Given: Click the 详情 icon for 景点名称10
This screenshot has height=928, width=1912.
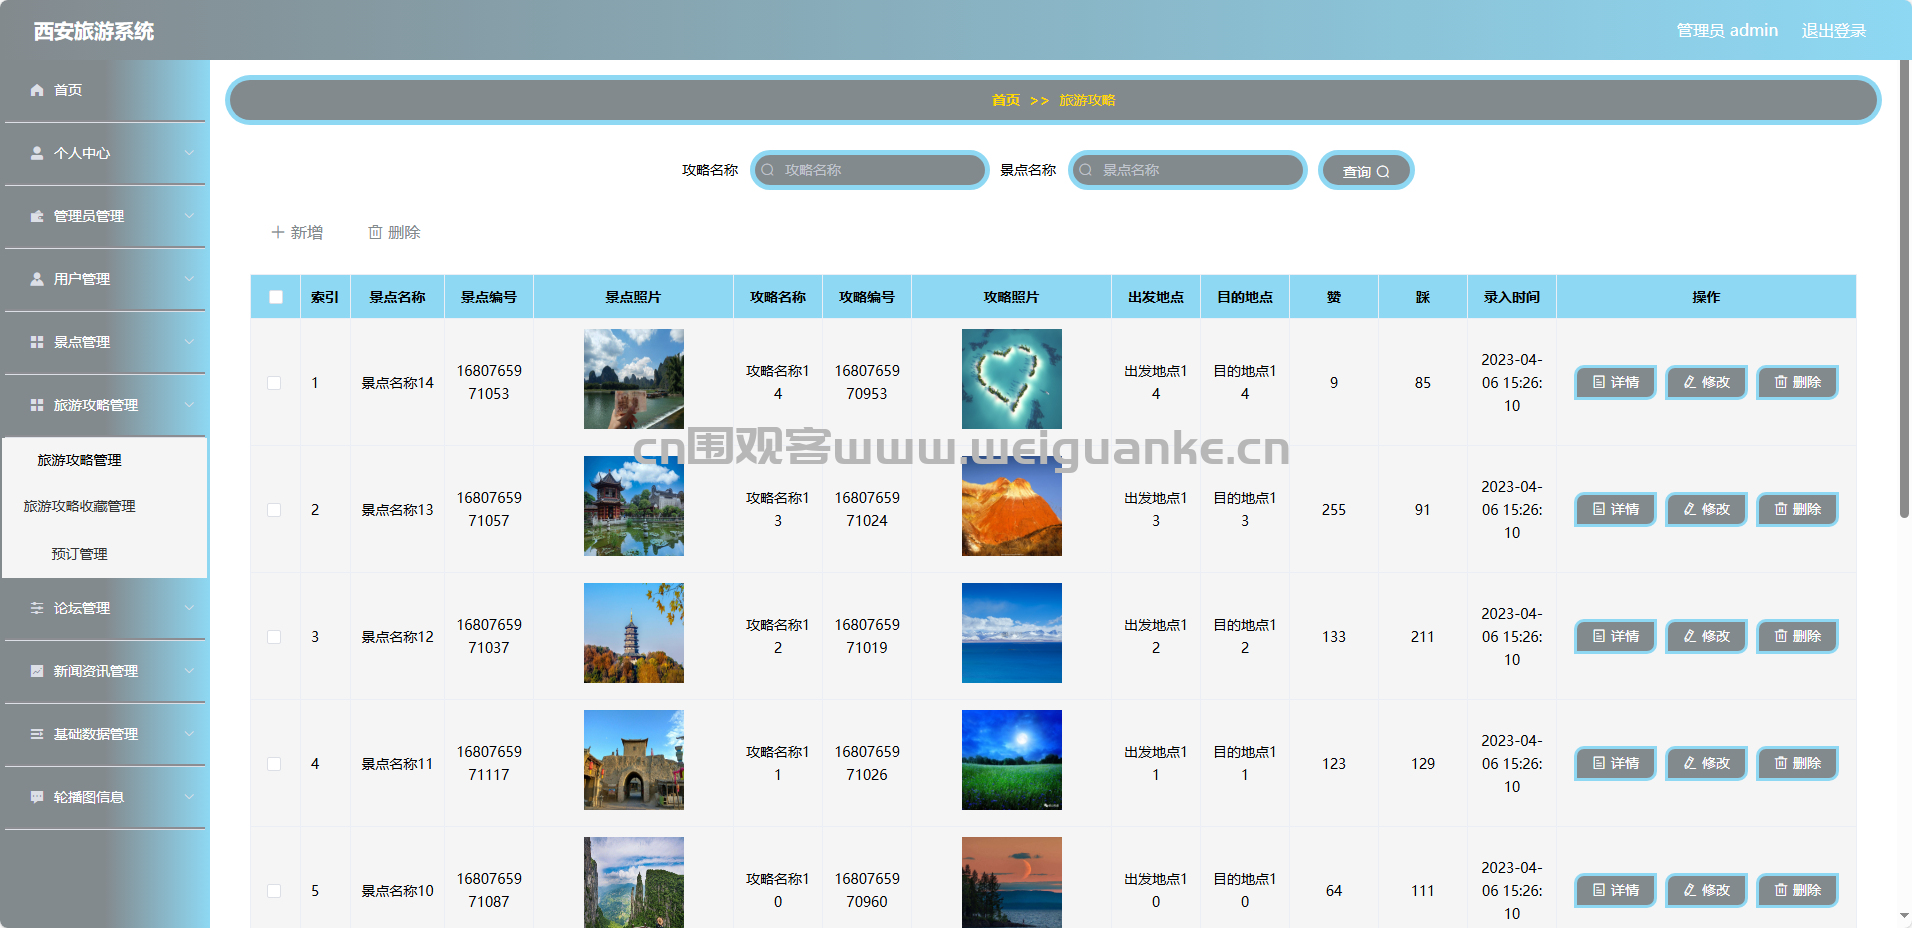Looking at the screenshot, I should pos(1599,890).
